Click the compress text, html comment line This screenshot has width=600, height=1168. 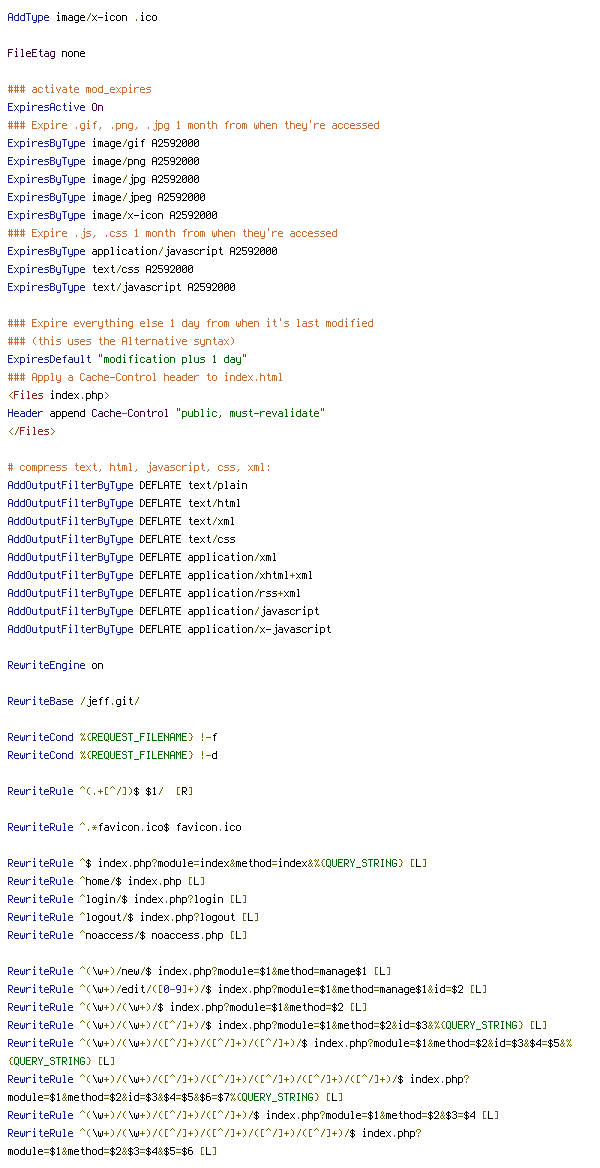coord(139,467)
